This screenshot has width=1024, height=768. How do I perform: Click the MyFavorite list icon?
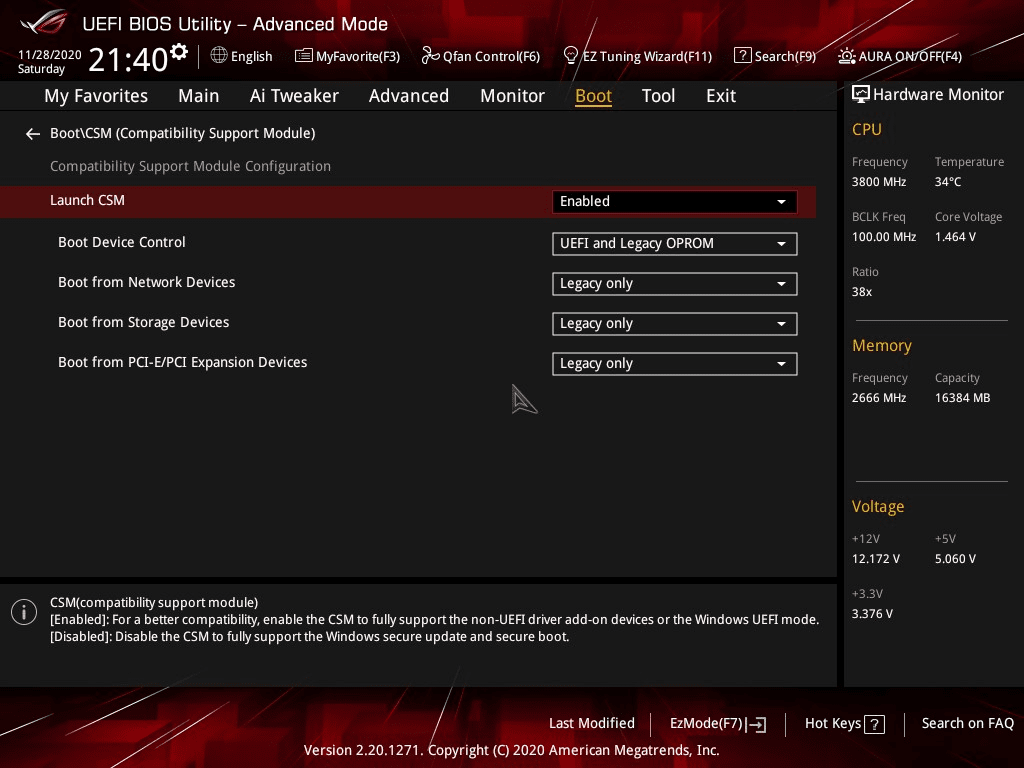[x=304, y=56]
